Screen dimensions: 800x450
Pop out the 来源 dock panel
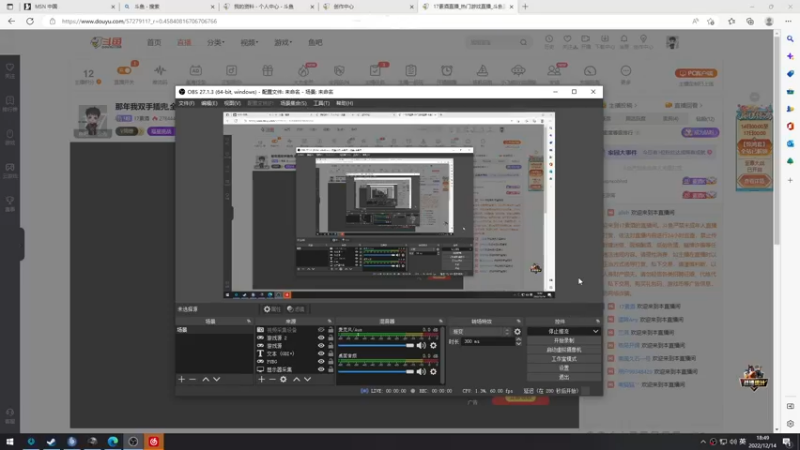pyautogui.click(x=329, y=321)
